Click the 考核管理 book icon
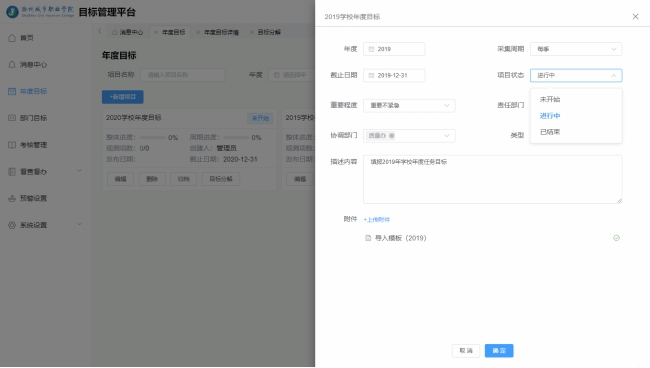The image size is (650, 368). pos(12,145)
